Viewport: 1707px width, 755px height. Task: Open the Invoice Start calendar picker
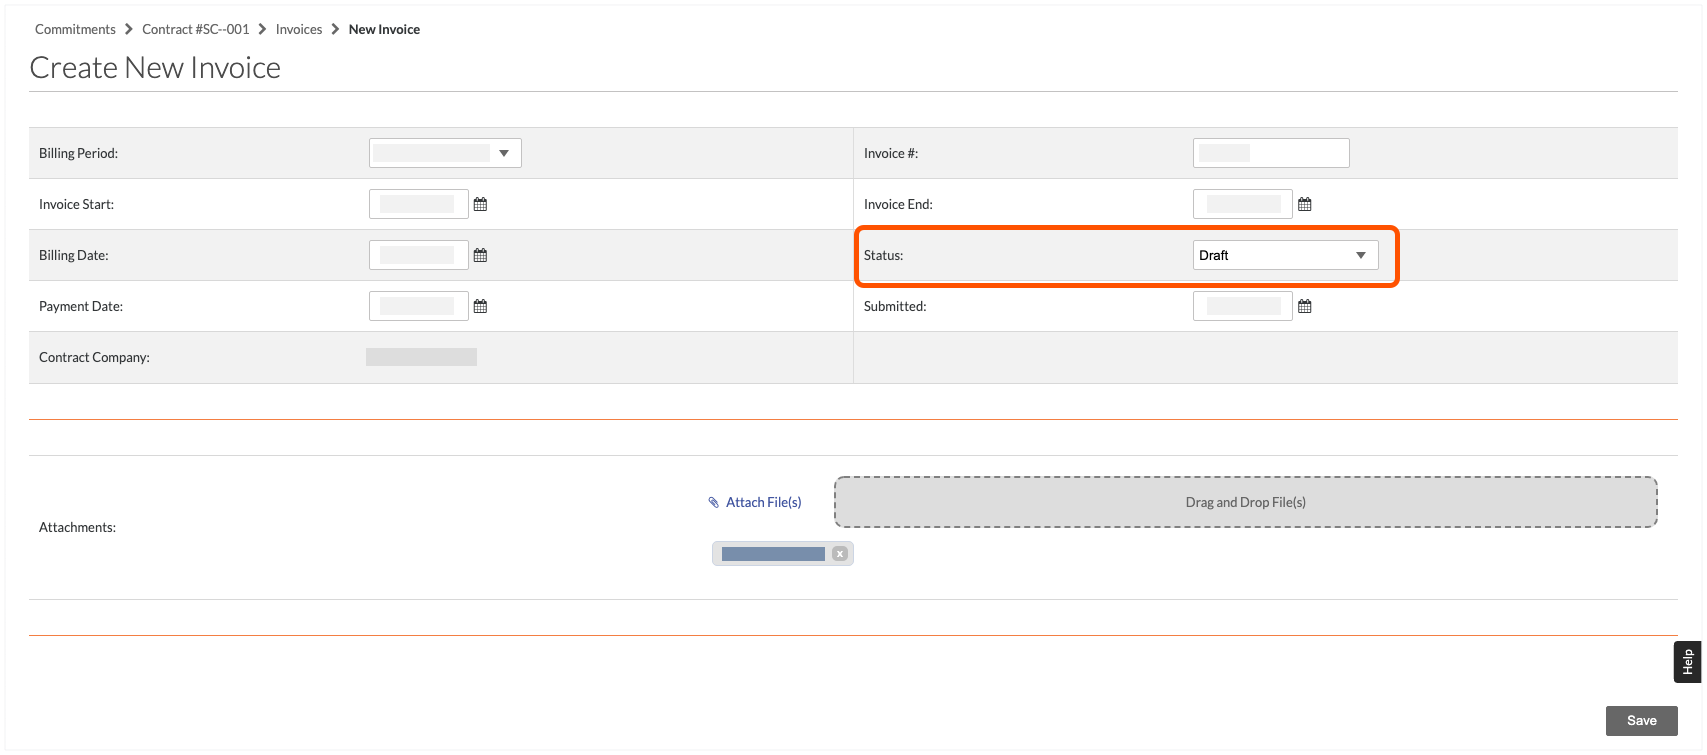click(480, 204)
